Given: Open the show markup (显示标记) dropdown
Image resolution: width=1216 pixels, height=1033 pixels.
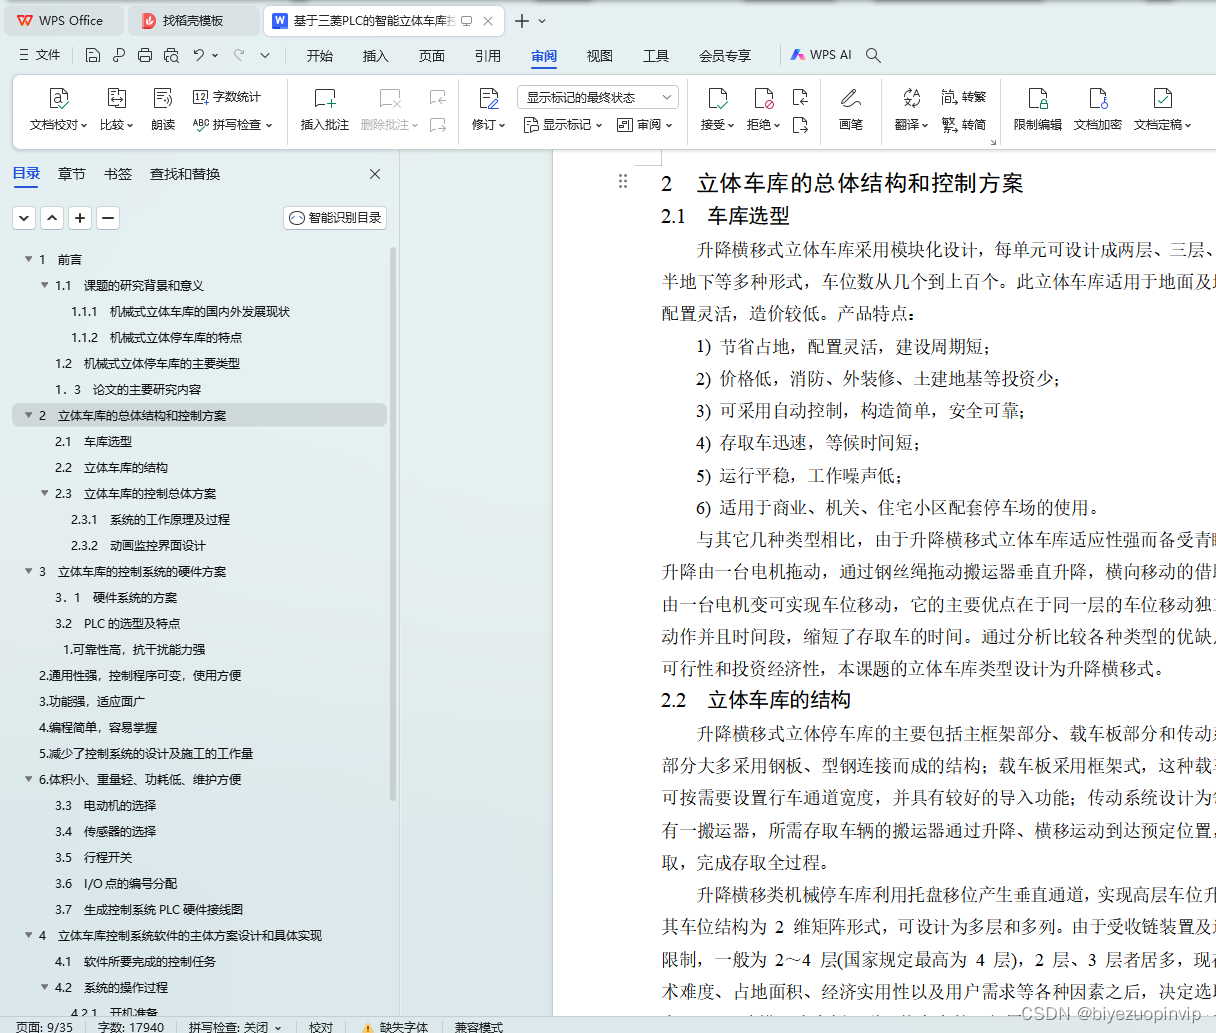Looking at the screenshot, I should [563, 125].
